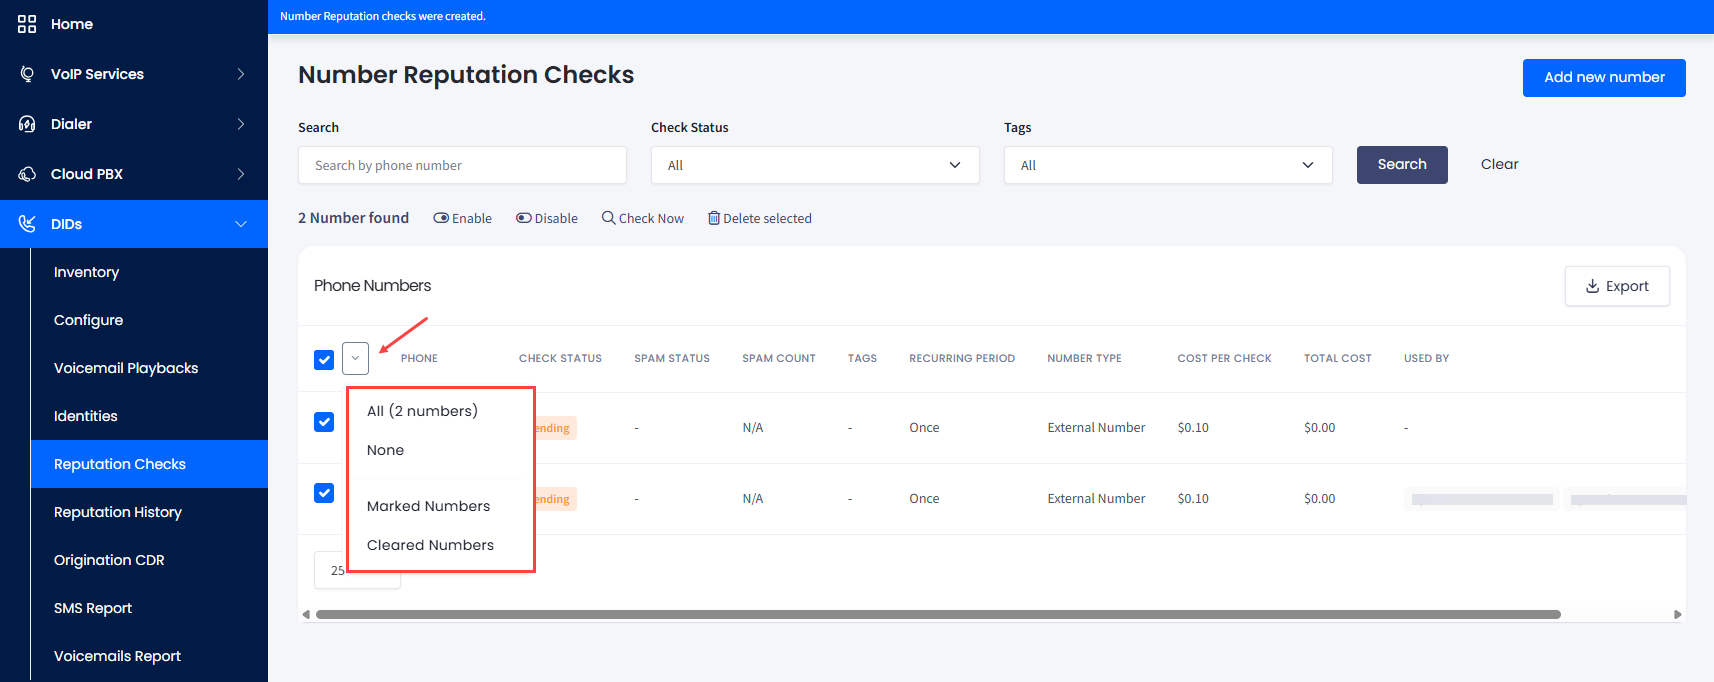Click the Cloud PBX icon
1714x682 pixels.
coord(27,174)
